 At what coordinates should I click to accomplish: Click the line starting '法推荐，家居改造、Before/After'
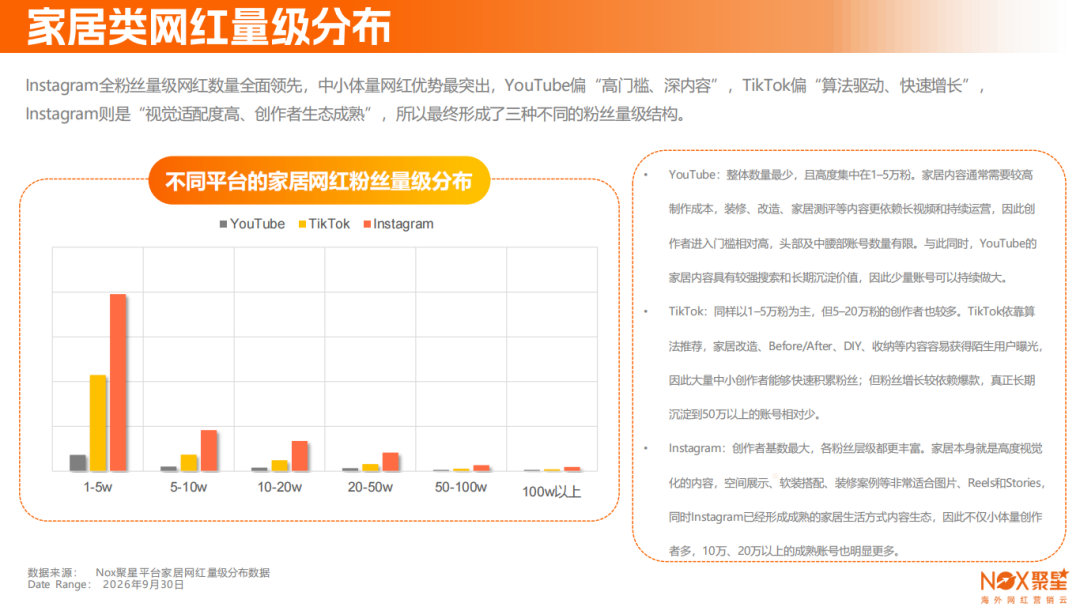(x=856, y=346)
